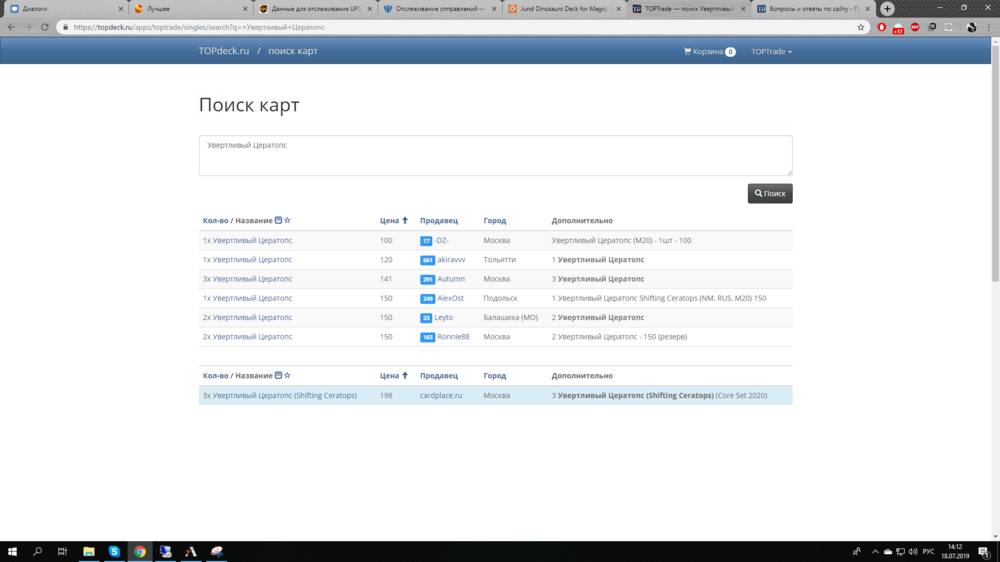Screen dimensions: 1000x562
Task: Click the page vertical scrollbar
Action: tap(994, 160)
